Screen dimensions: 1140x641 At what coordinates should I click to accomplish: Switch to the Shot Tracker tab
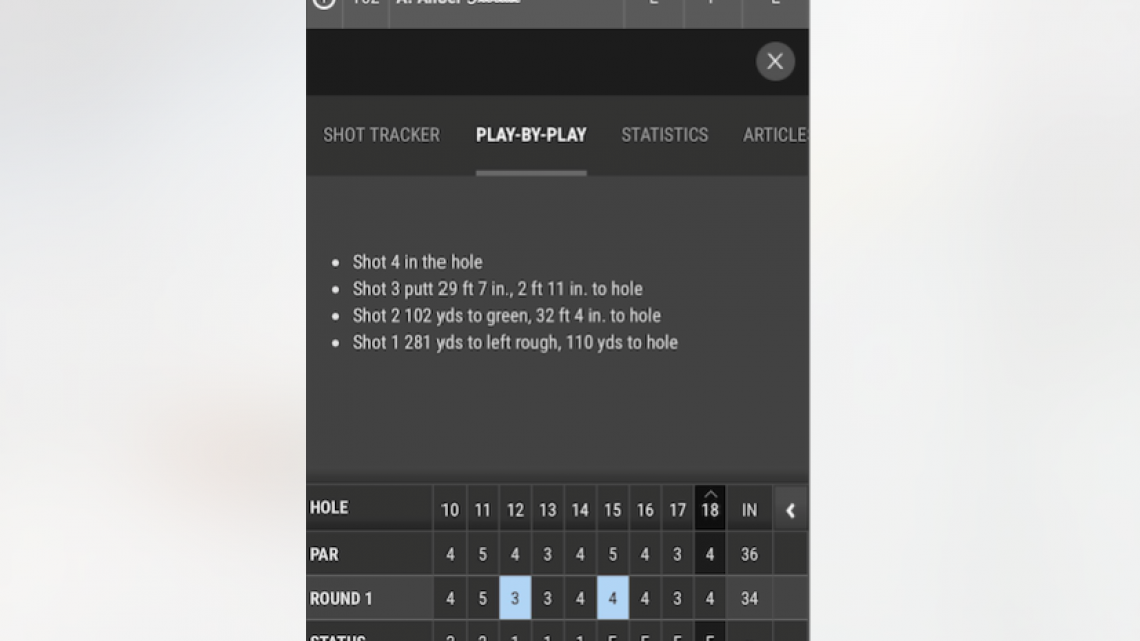(381, 135)
